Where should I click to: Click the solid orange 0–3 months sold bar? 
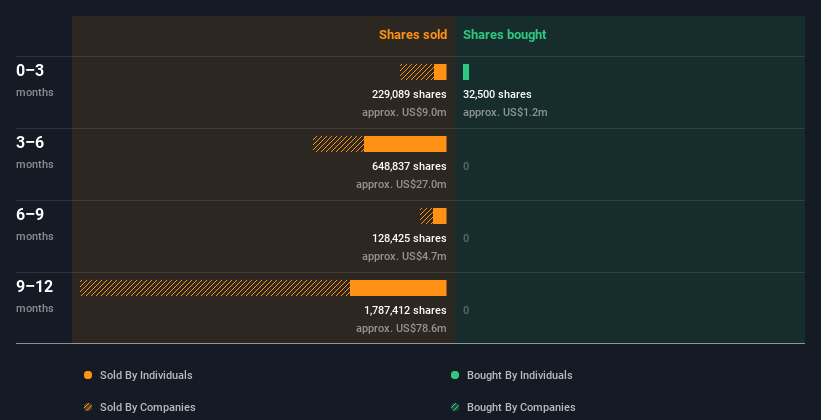[440, 72]
